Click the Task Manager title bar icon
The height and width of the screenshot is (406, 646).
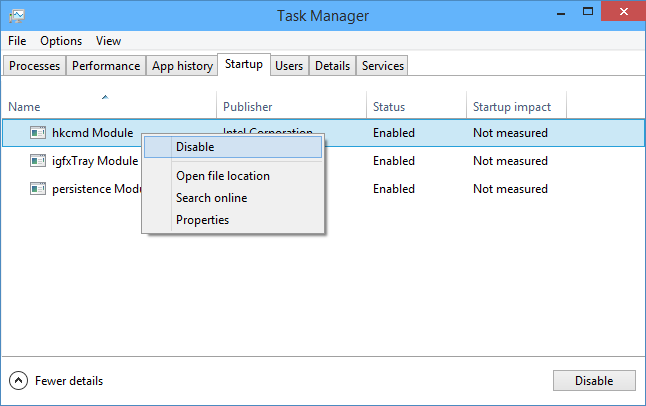(x=17, y=16)
